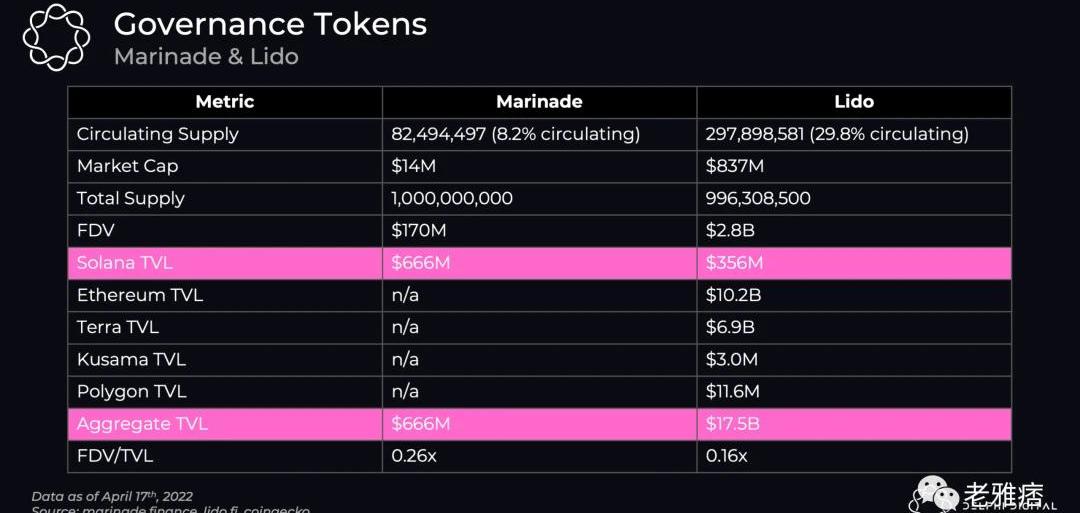The width and height of the screenshot is (1080, 513).
Task: Click the pink Aggregate TVL row label
Action: coord(142,424)
